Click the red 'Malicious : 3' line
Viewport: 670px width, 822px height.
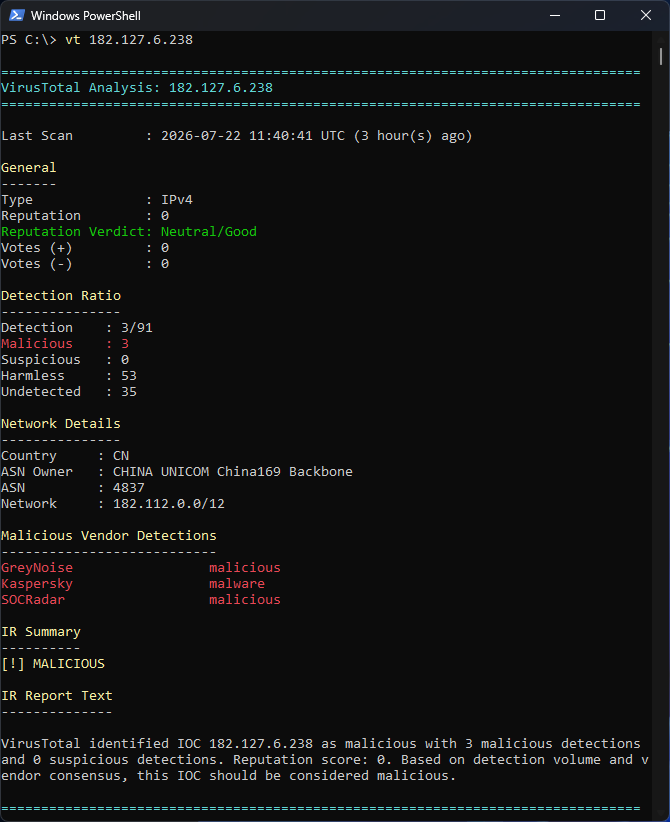65,344
